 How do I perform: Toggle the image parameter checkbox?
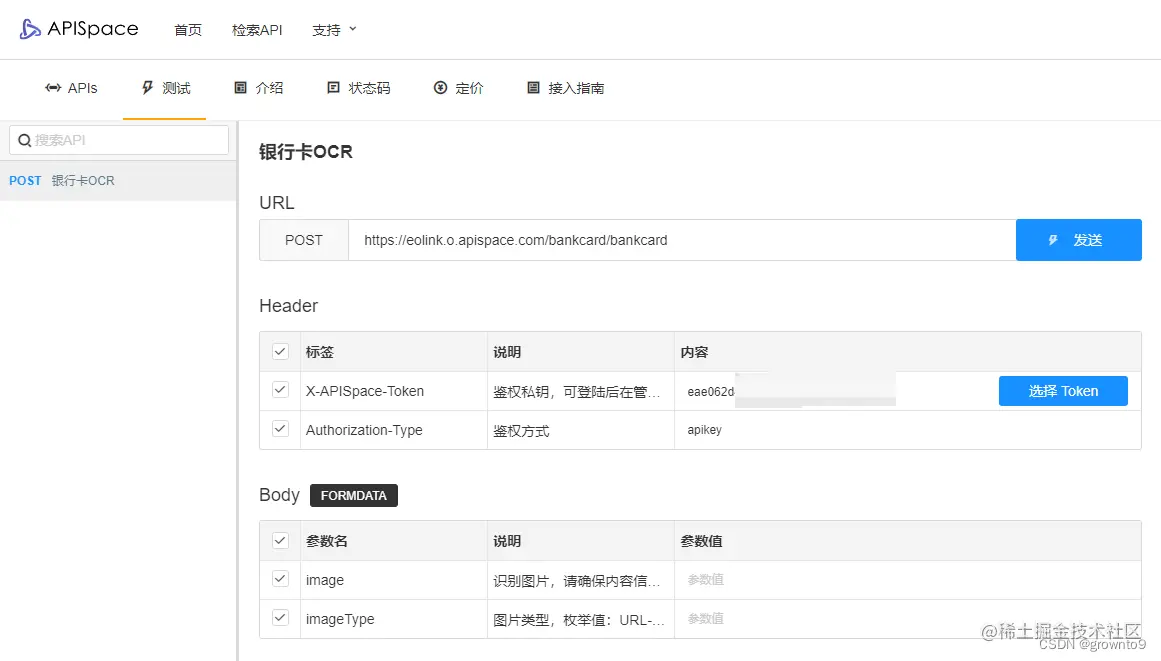tap(280, 579)
